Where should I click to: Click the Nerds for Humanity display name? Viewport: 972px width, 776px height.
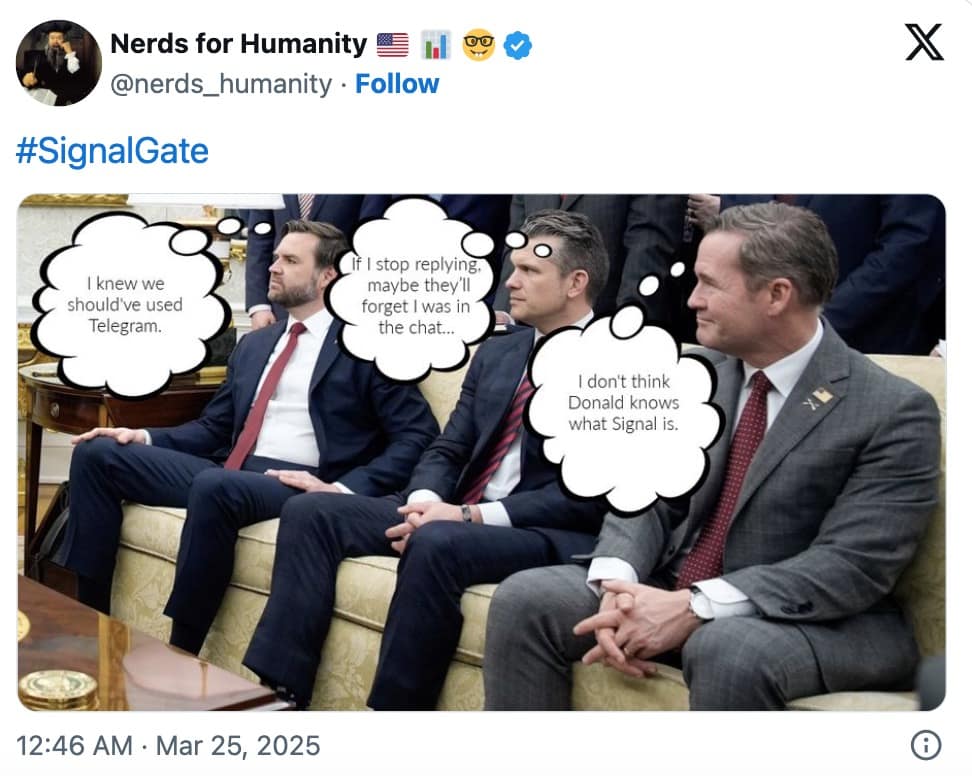click(238, 44)
